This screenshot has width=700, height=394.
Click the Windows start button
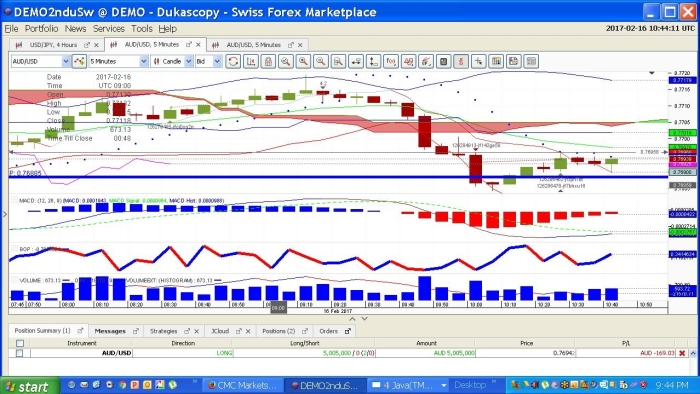(x=30, y=386)
